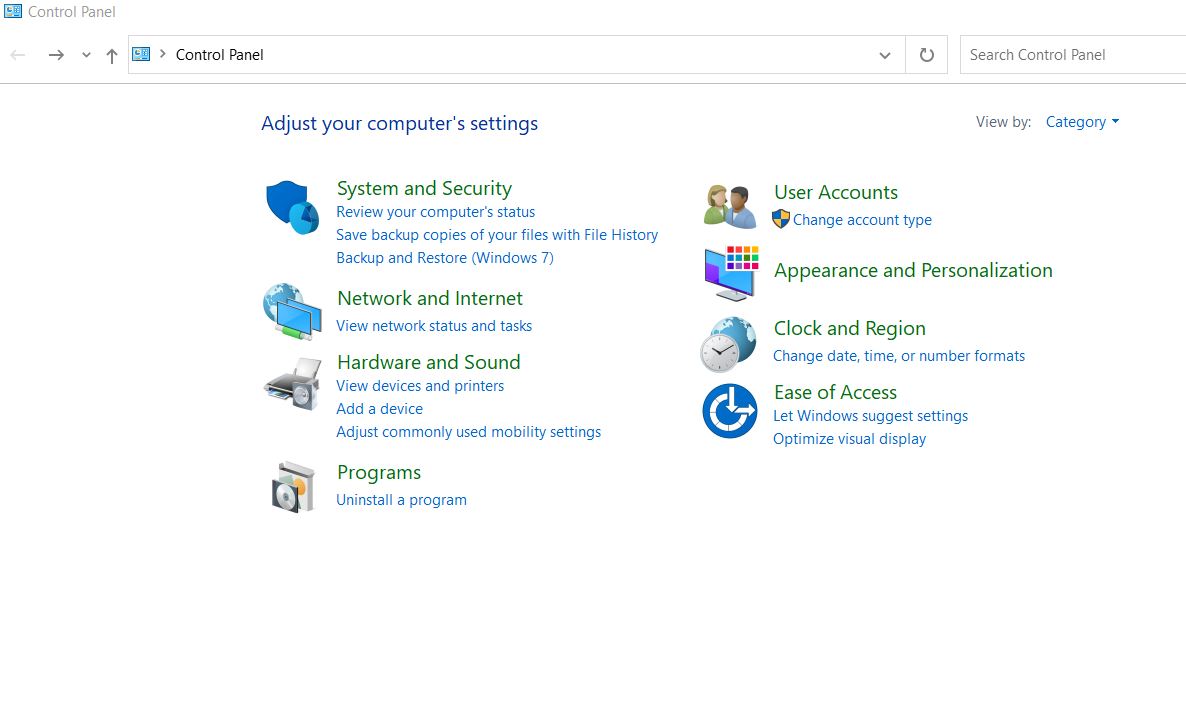
Task: Click the Appearance and Personalization monitor icon
Action: tap(731, 273)
